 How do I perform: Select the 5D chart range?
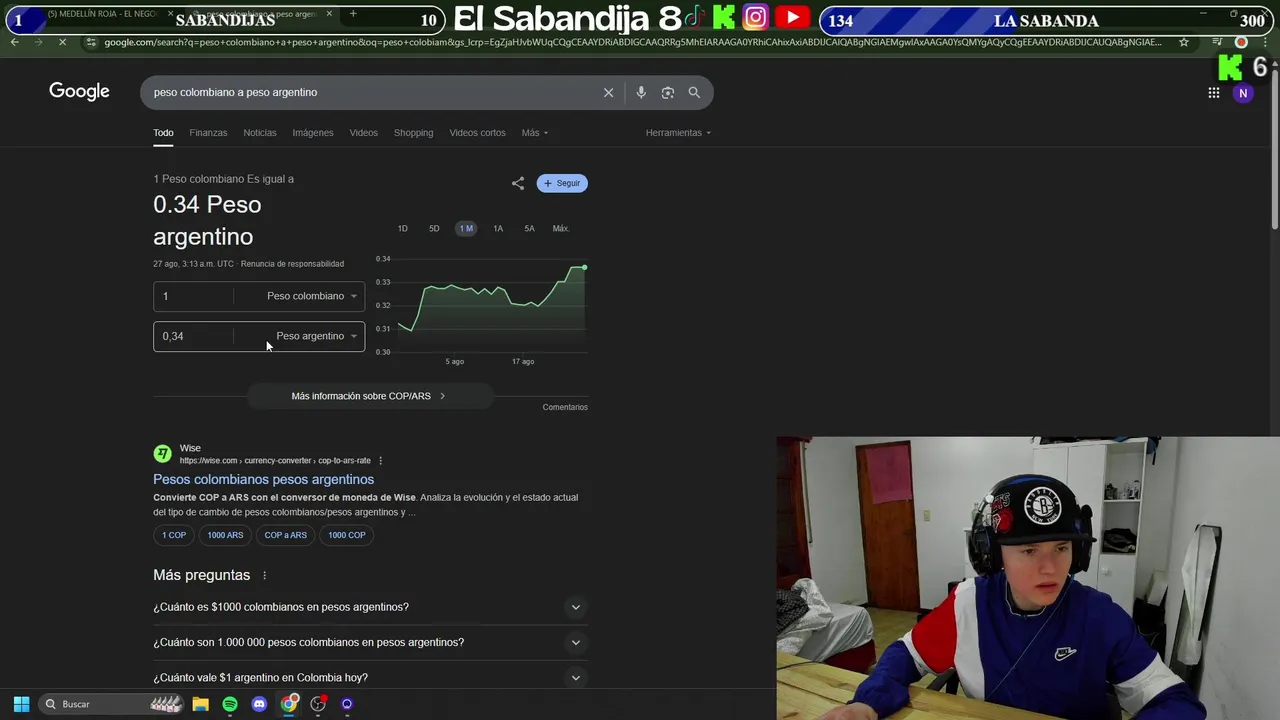(434, 229)
